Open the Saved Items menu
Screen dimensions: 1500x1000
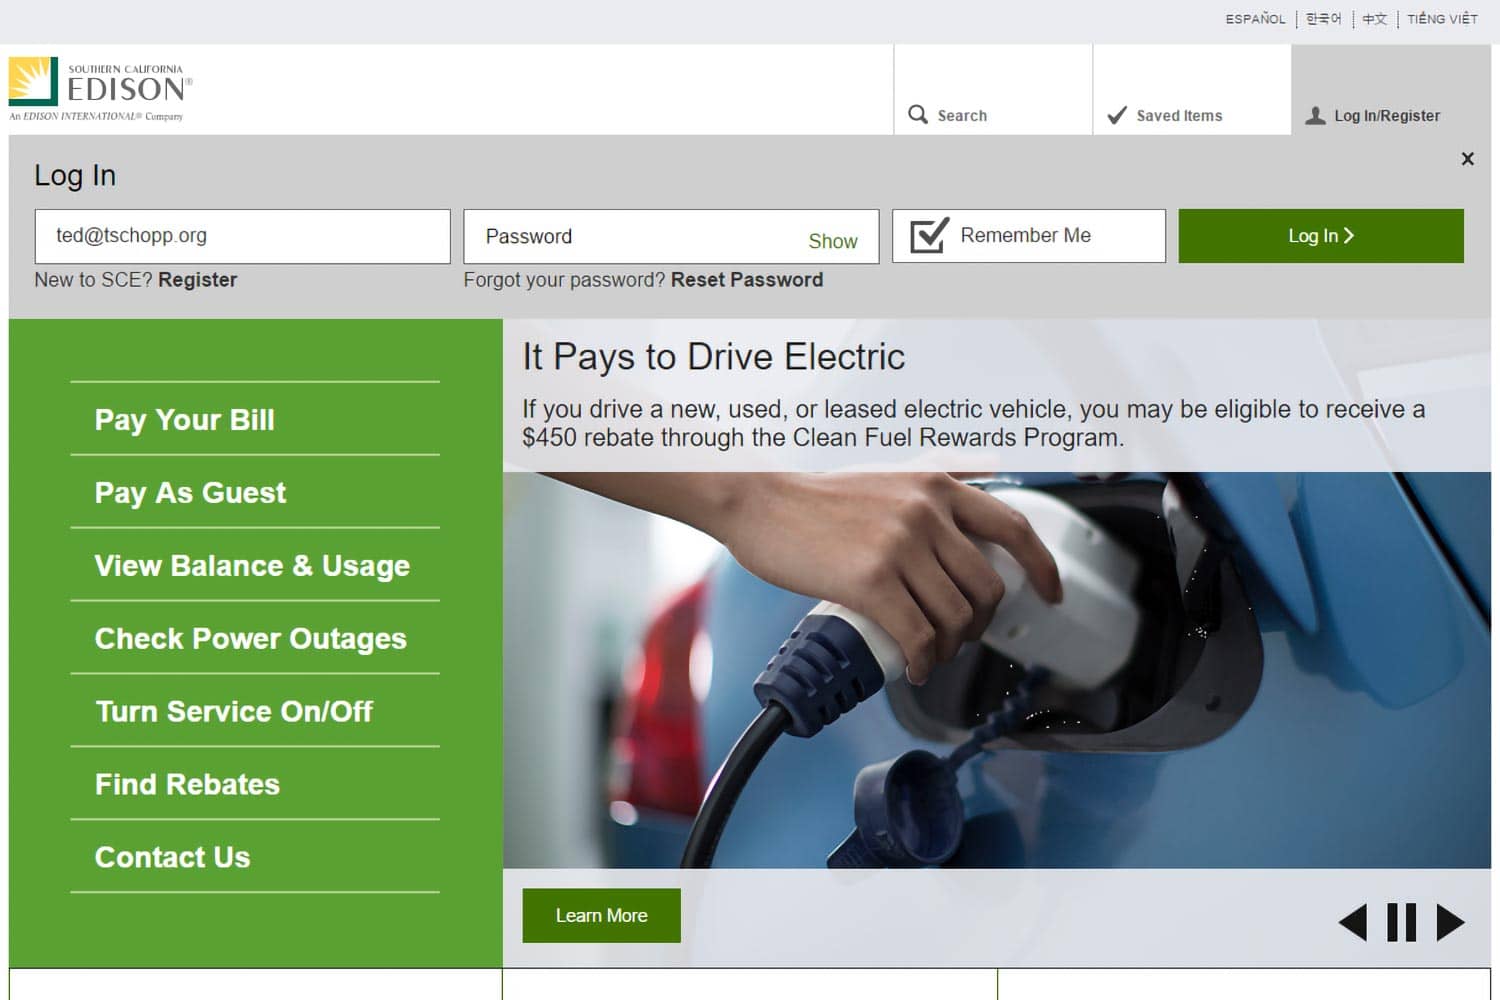pos(1192,90)
